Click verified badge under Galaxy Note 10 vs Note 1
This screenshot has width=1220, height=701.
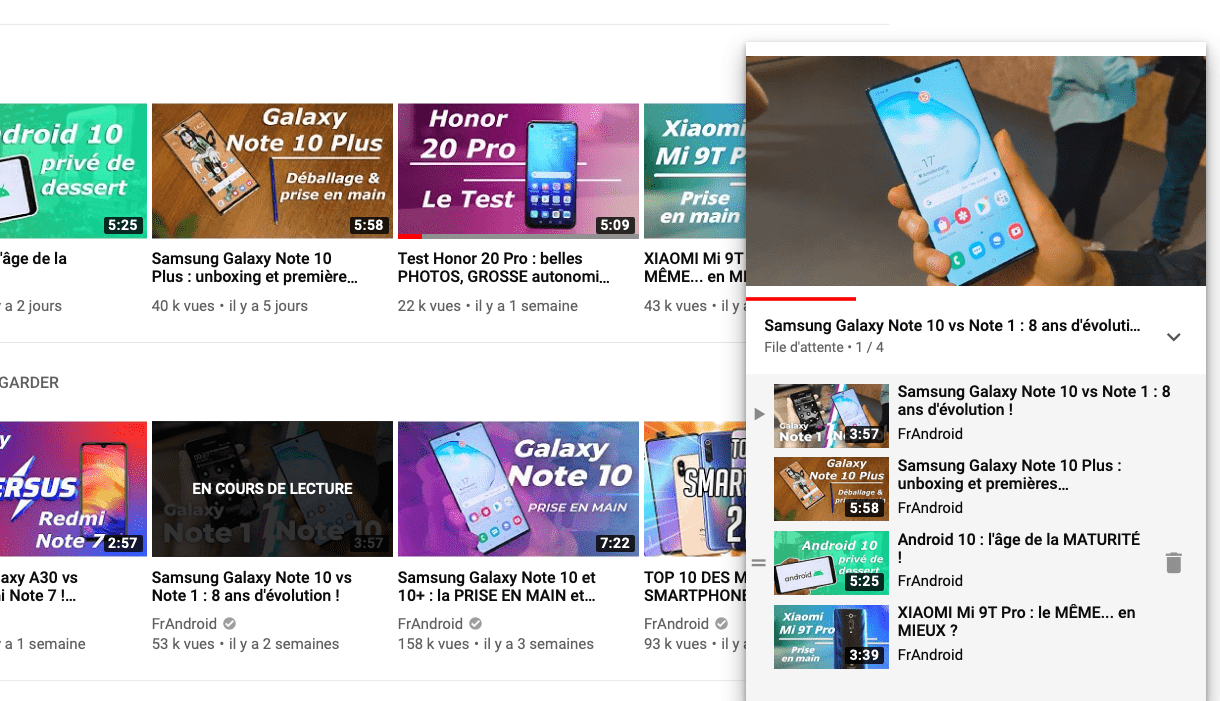(x=230, y=623)
